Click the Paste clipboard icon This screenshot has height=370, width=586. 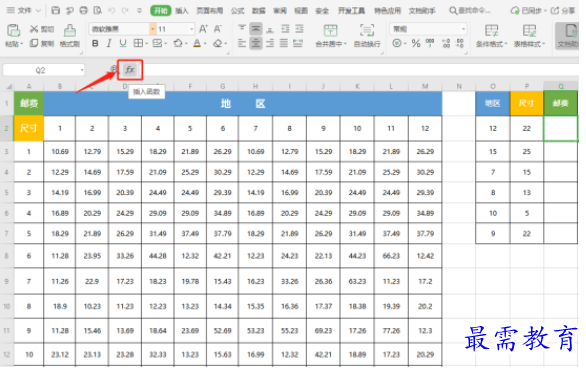14,30
